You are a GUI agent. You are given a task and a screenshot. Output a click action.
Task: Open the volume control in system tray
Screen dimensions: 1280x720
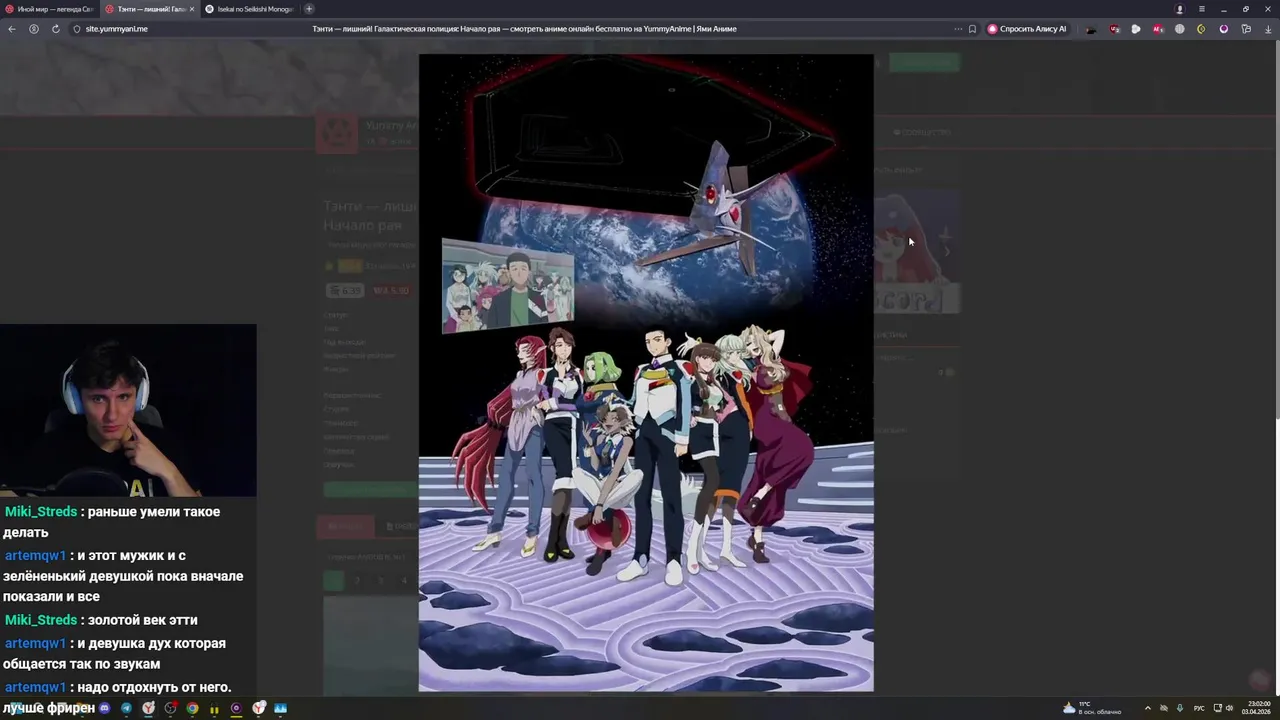1229,708
